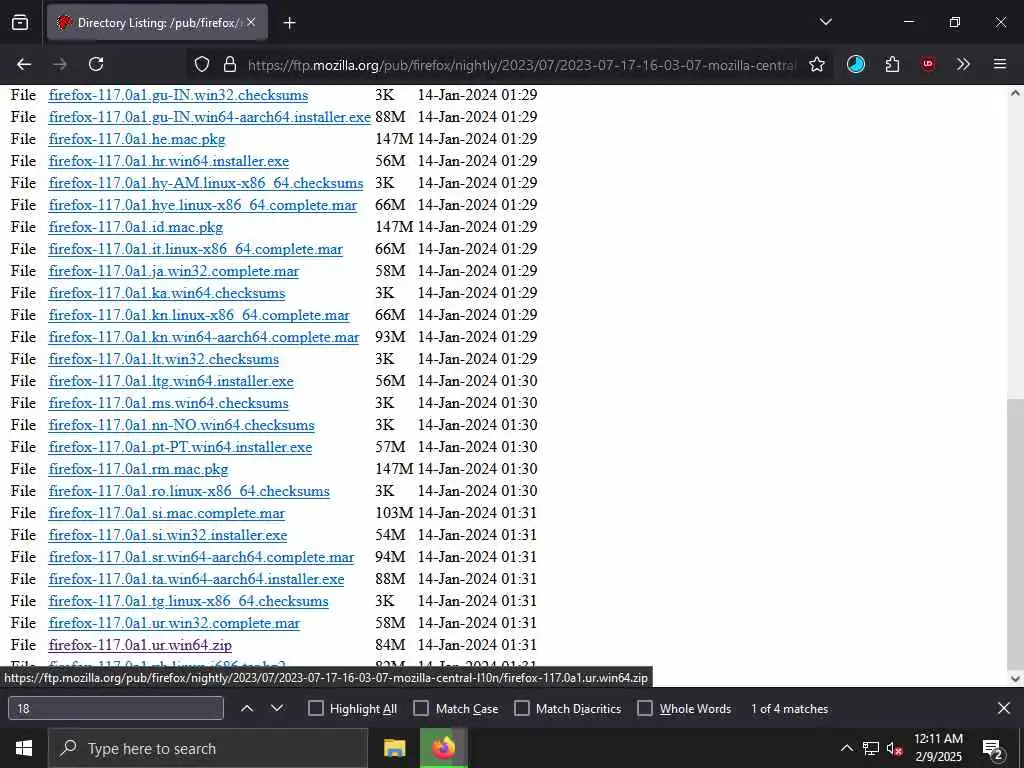Viewport: 1024px width, 768px height.
Task: Open firefox-117.0a1.ka.win64.checksums link
Action: [x=167, y=293]
